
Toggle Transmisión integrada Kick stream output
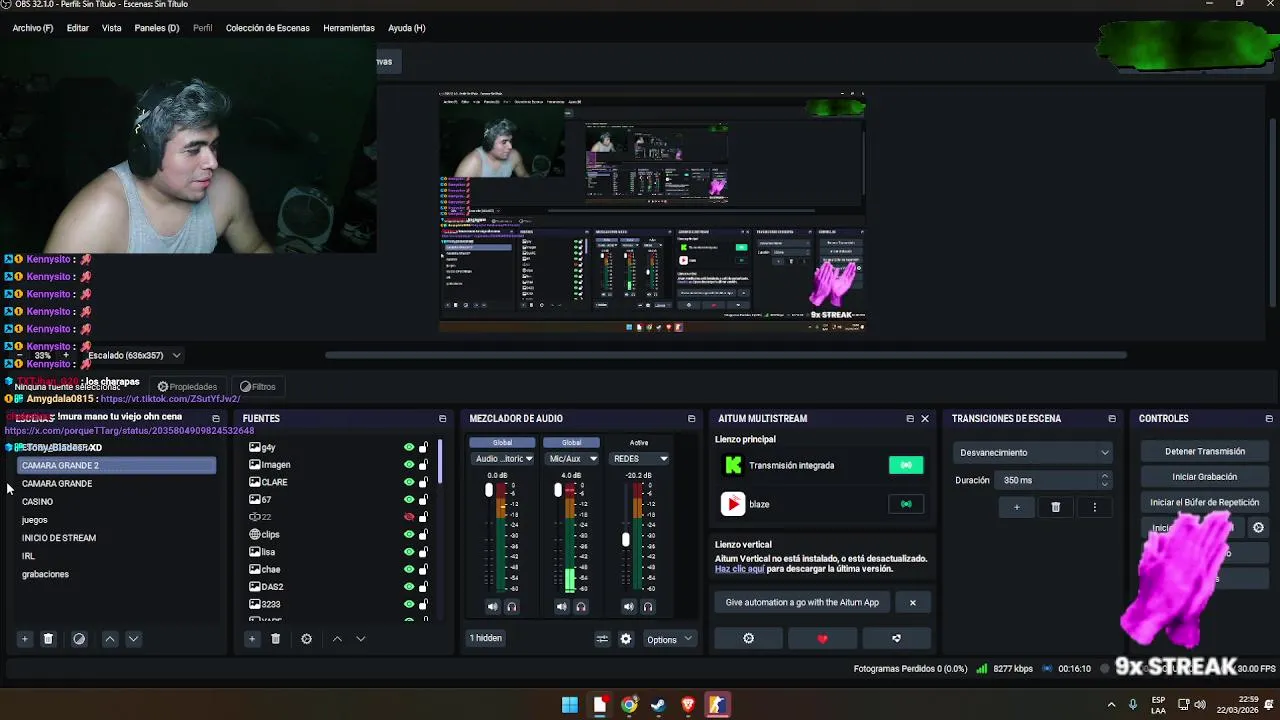906,465
